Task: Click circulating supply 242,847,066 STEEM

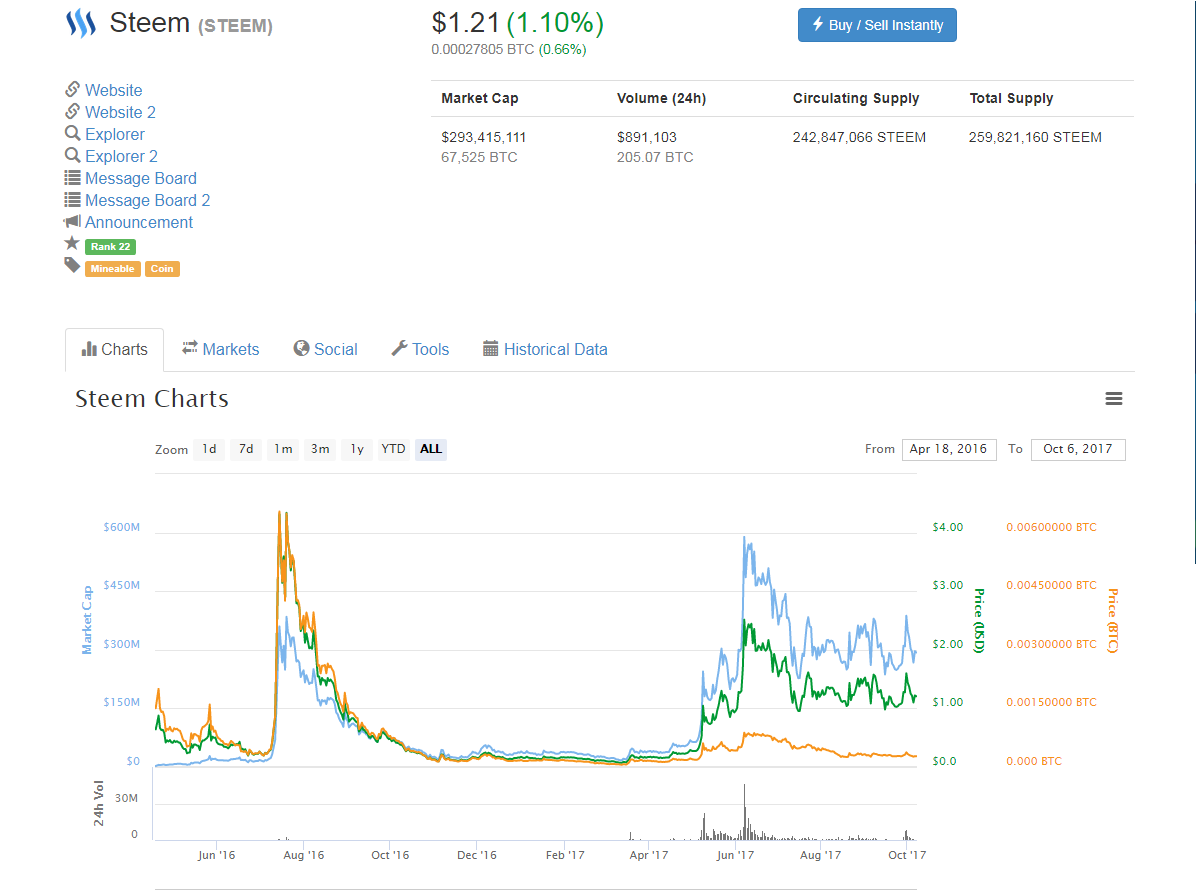Action: (x=860, y=137)
